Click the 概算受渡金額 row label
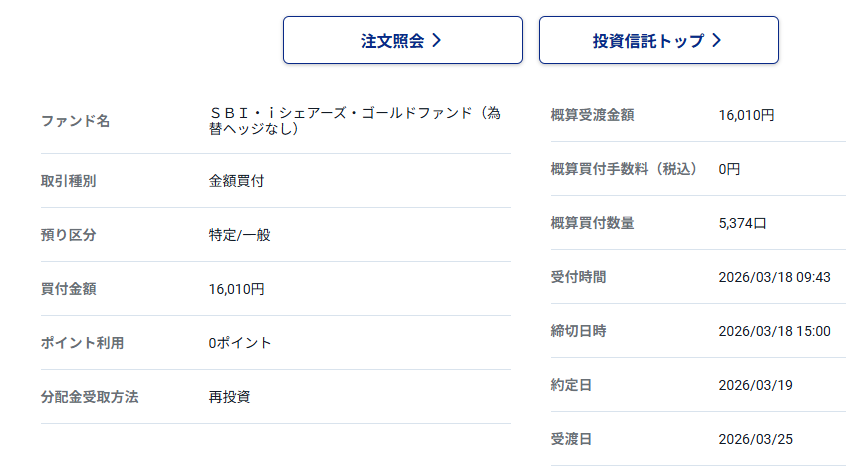The image size is (846, 468). point(592,115)
